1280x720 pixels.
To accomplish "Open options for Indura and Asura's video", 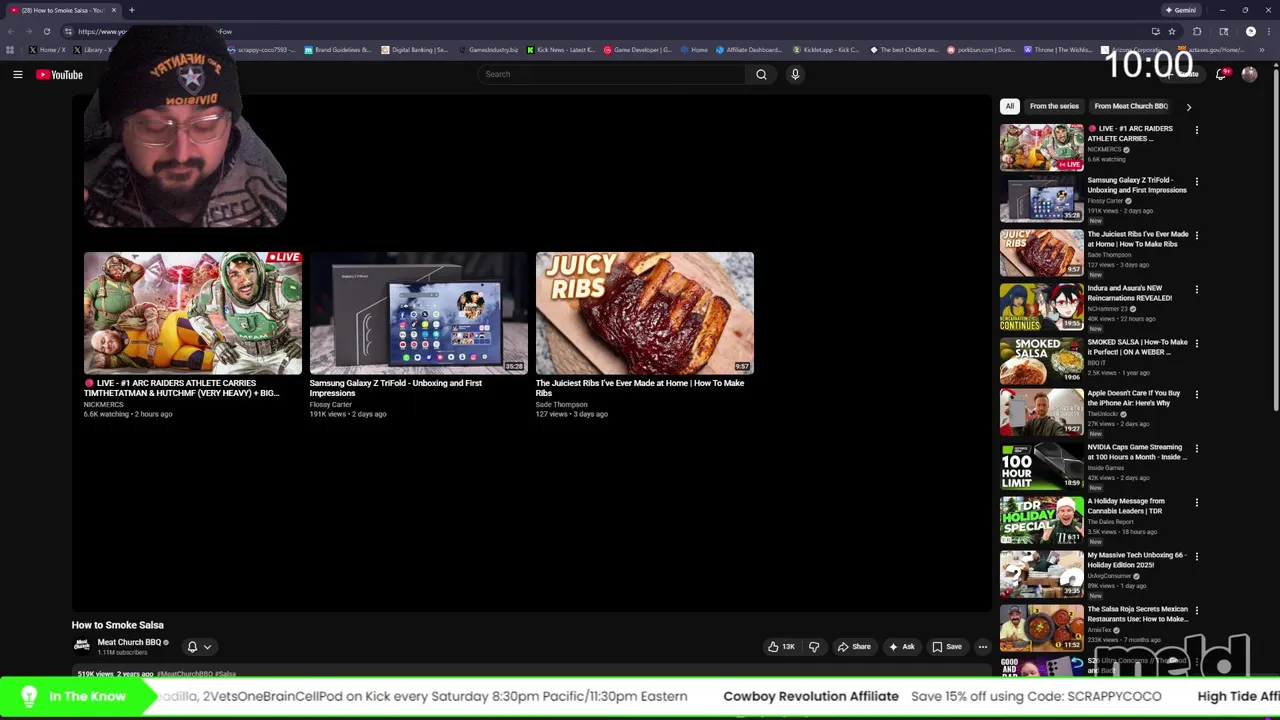I will pos(1196,290).
